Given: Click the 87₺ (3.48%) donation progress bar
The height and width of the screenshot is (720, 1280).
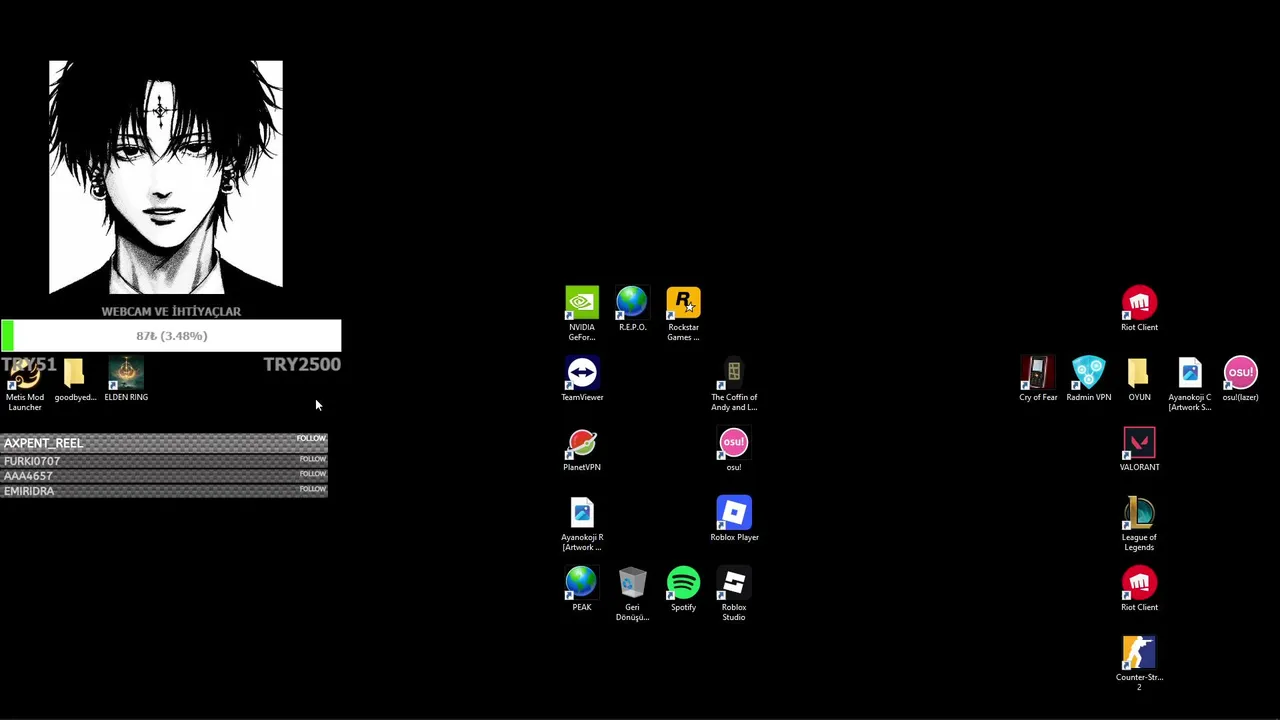Looking at the screenshot, I should 171,336.
